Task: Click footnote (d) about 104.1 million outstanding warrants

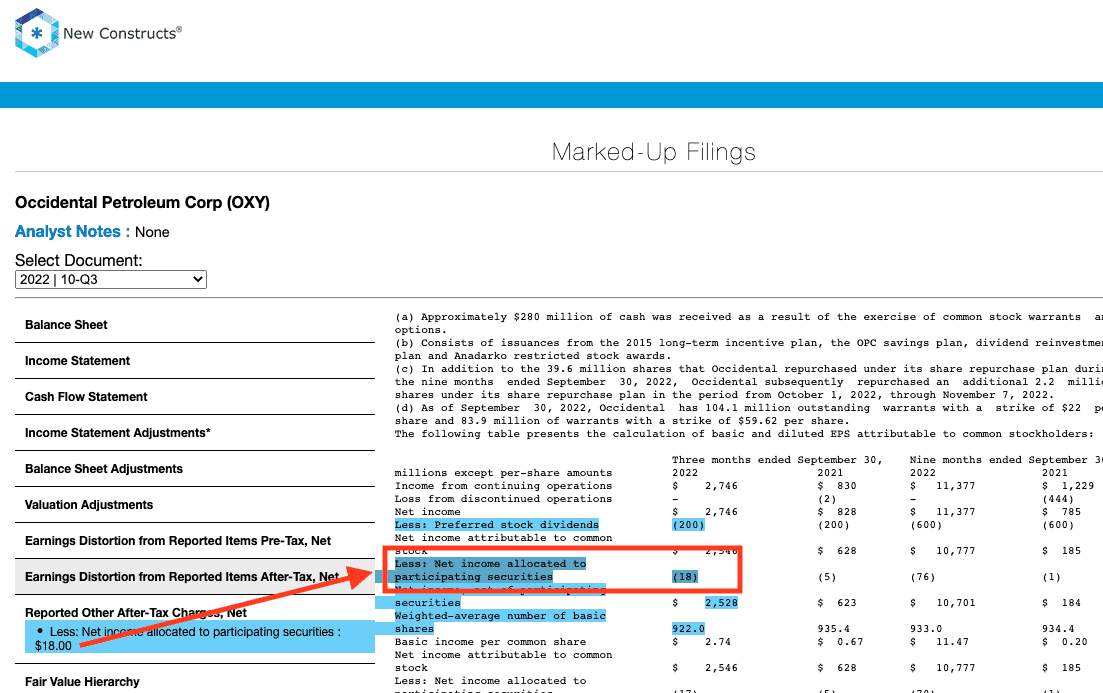Action: pyautogui.click(x=748, y=414)
